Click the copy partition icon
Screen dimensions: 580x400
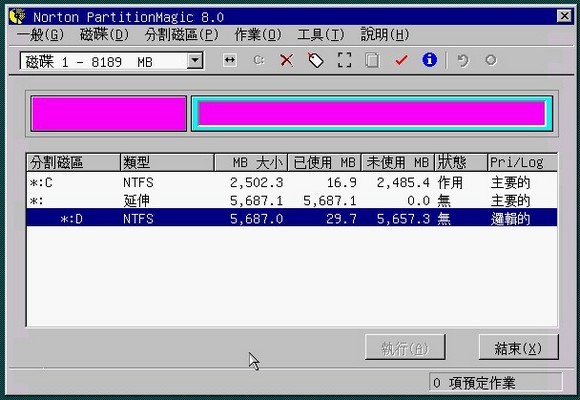click(x=372, y=60)
